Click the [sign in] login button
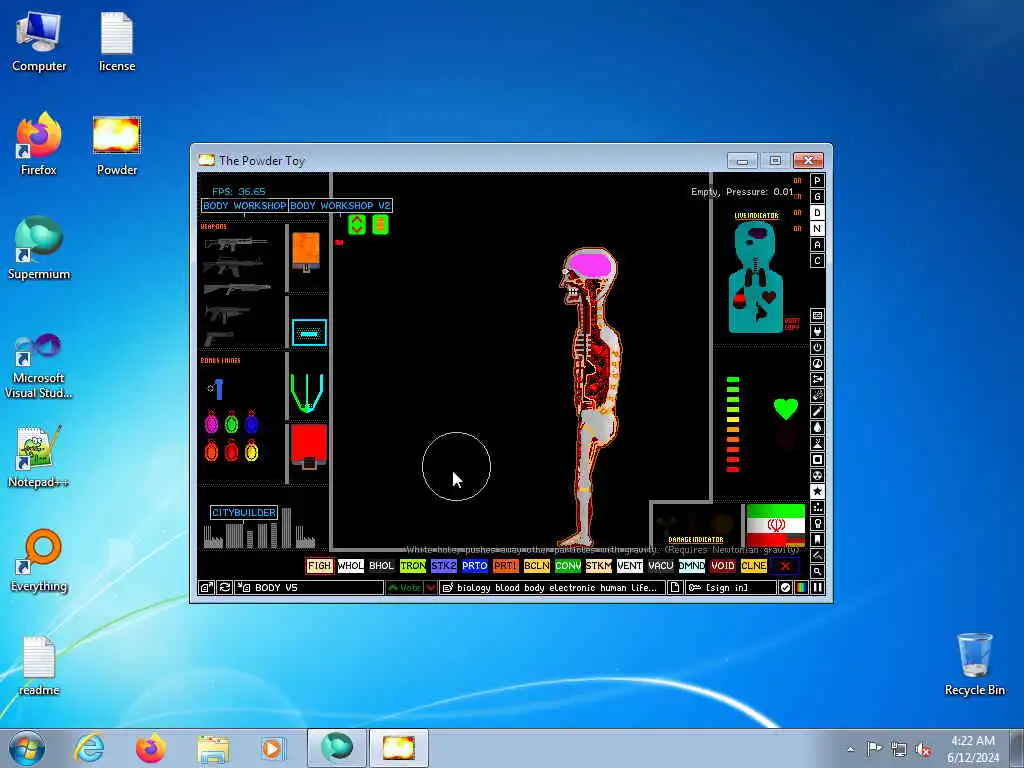1024x768 pixels. [731, 588]
